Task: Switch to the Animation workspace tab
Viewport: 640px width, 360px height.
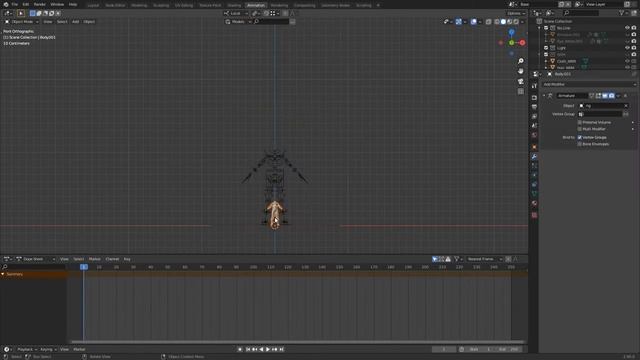Action: (256, 5)
